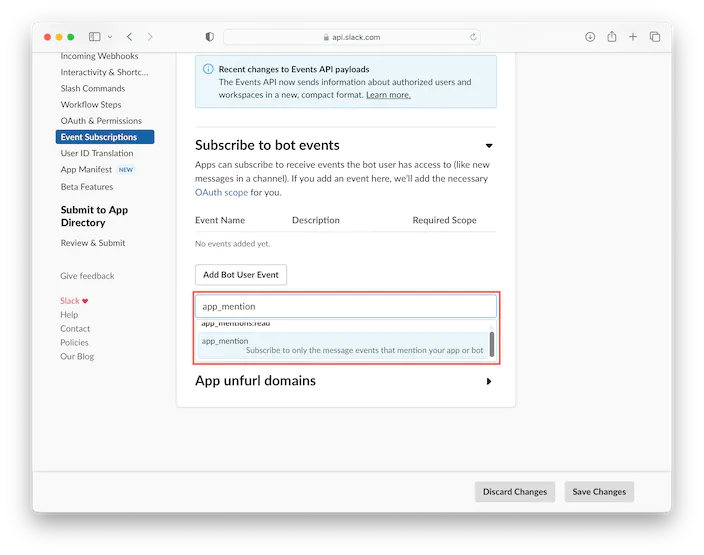Click the event search input field
Image resolution: width=704 pixels, height=555 pixels.
[x=345, y=307]
